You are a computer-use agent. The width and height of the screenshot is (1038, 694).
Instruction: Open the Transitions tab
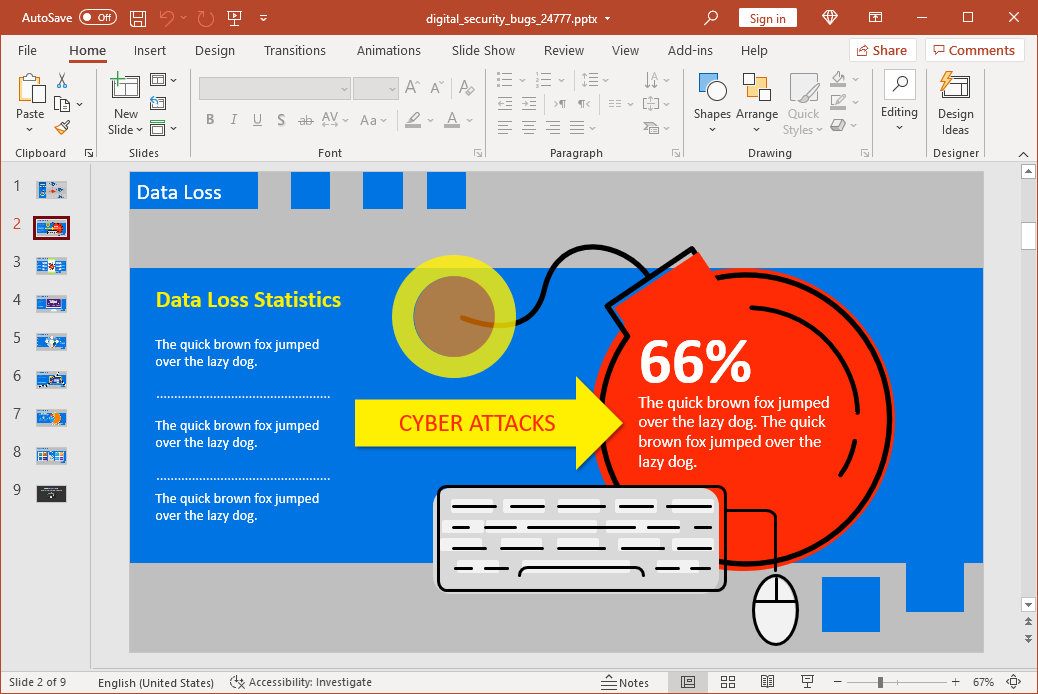[x=294, y=50]
